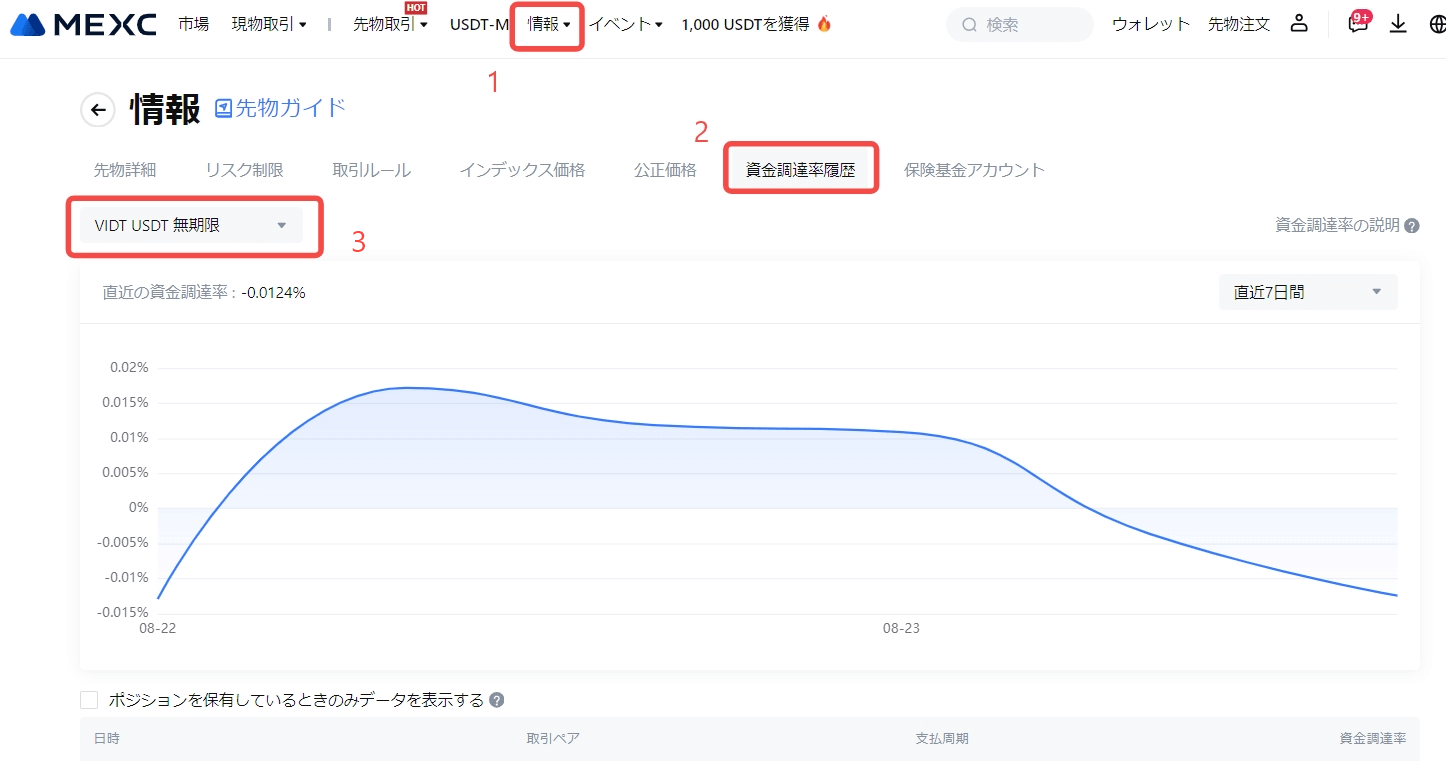The height and width of the screenshot is (767, 1446).
Task: Click help icon next to position checkbox
Action: 497,700
